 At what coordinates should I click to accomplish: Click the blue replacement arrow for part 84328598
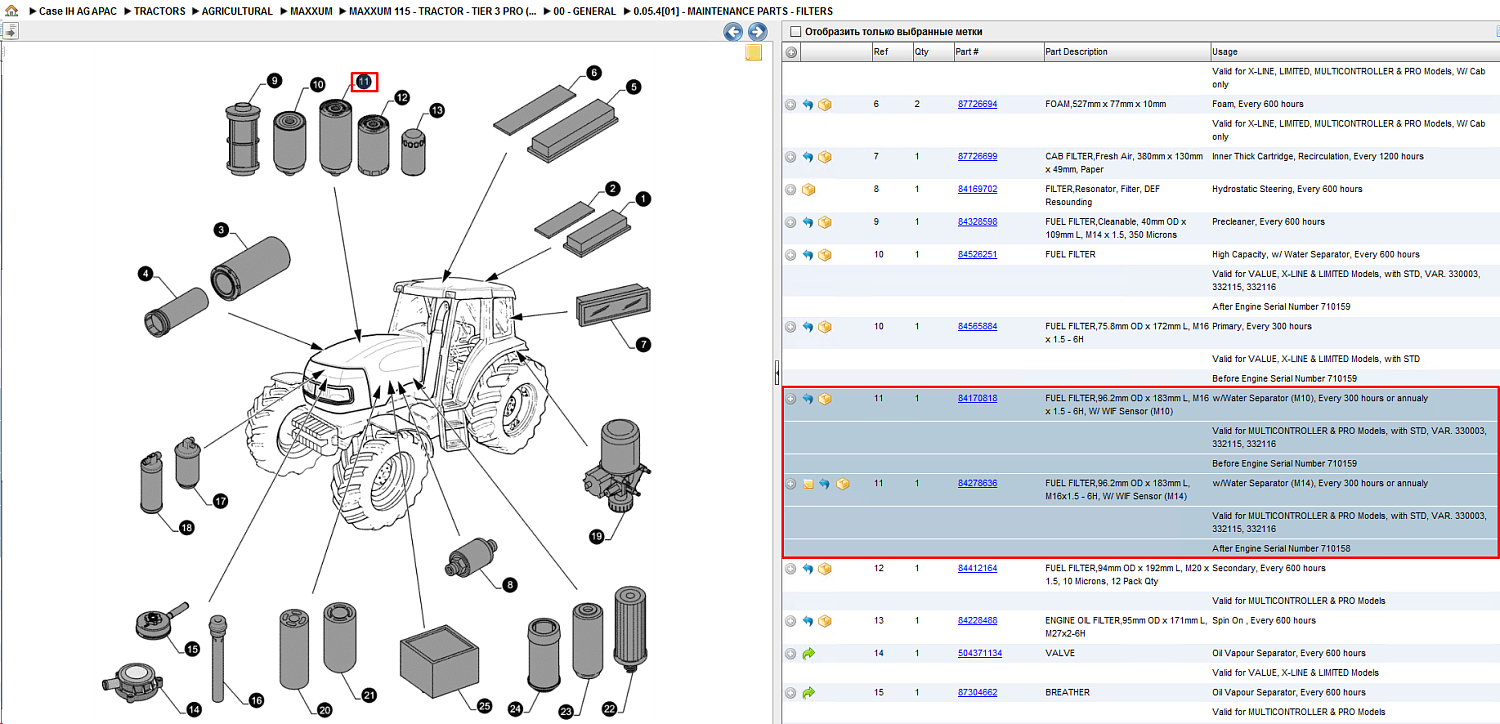(x=808, y=222)
